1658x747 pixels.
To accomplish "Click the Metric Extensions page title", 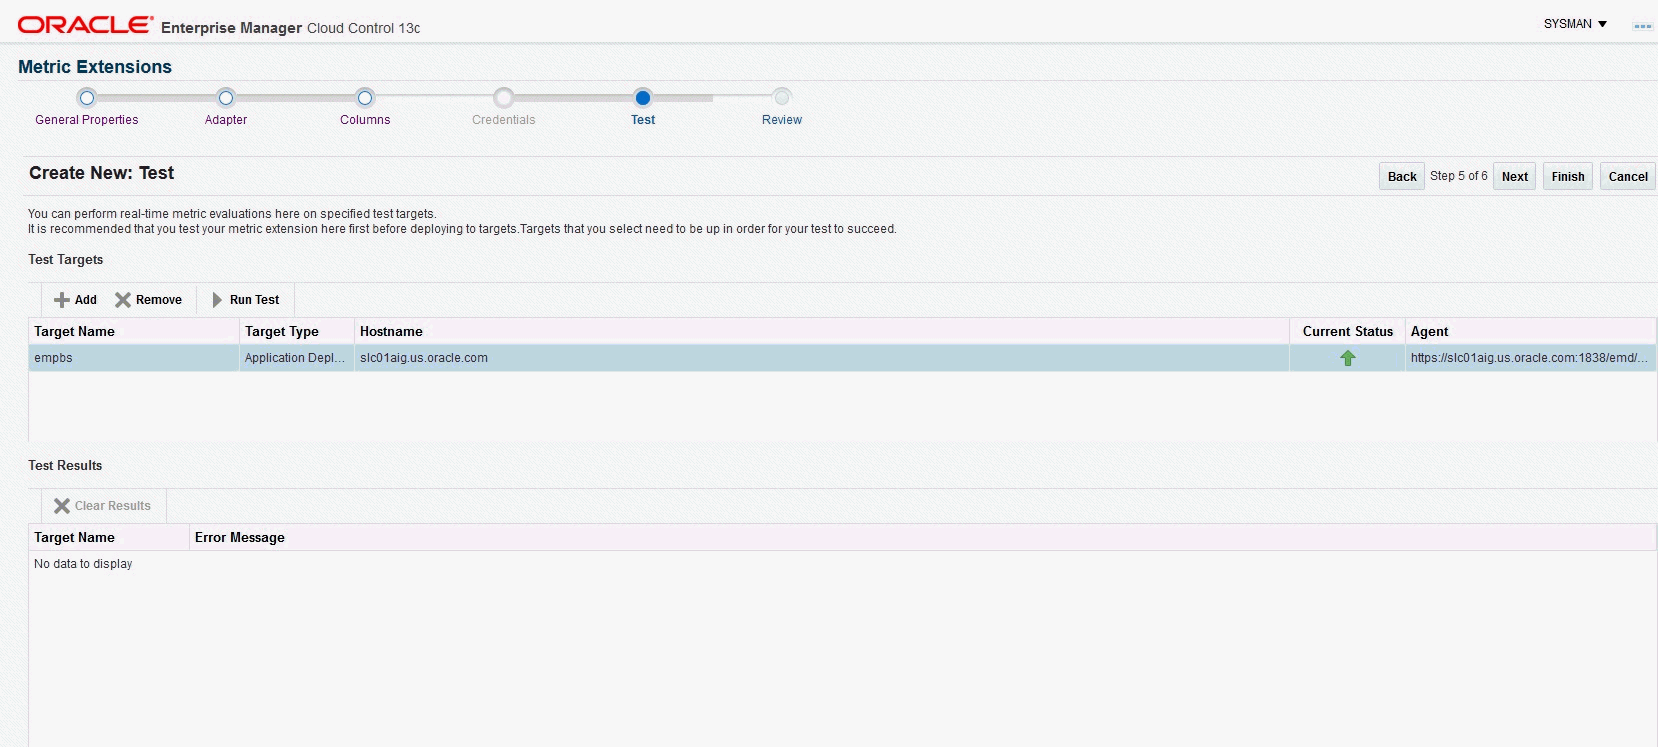I will [x=95, y=67].
